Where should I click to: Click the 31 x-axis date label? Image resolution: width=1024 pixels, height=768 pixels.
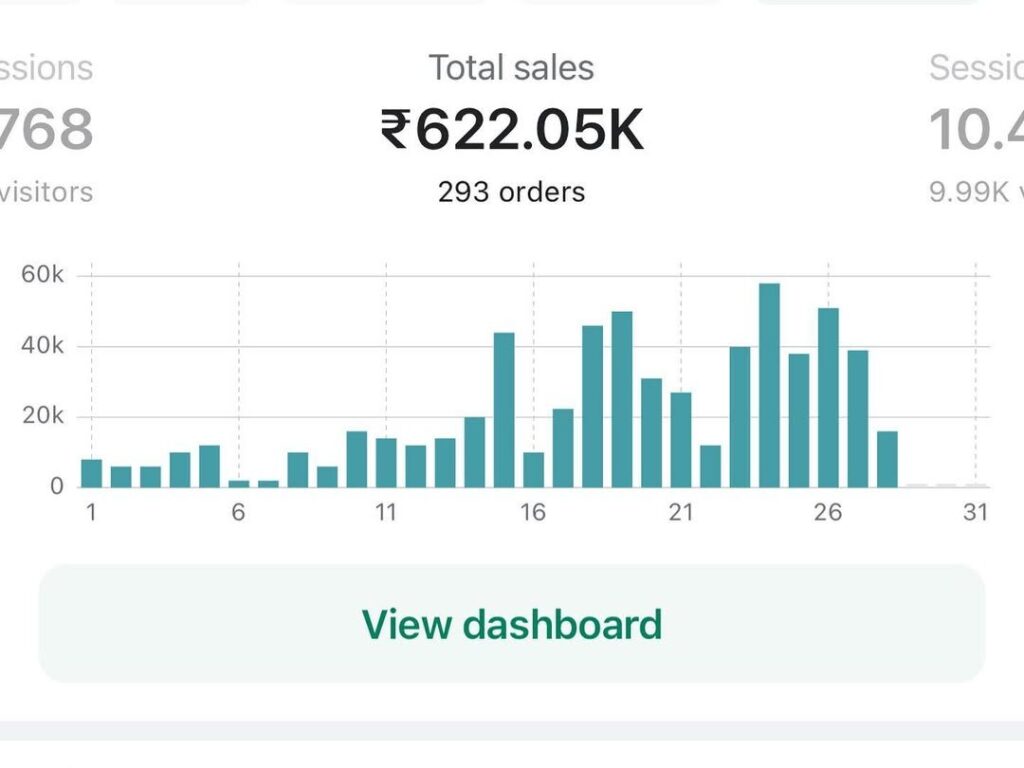point(975,513)
